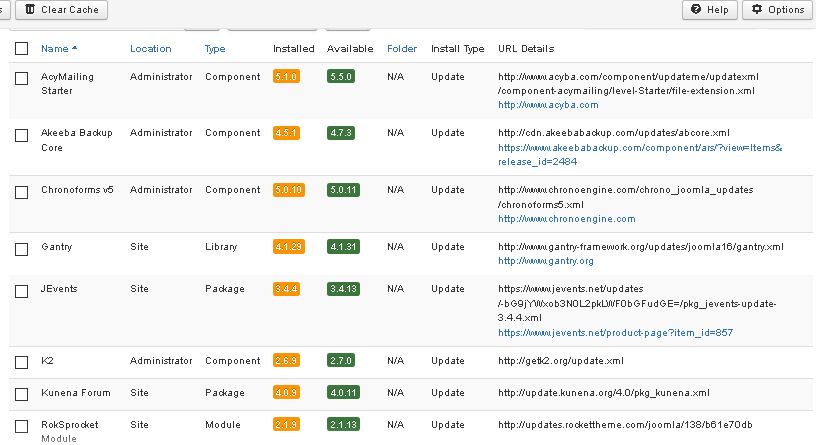Click available version badge 2.7.0
816x445 pixels.
point(341,360)
